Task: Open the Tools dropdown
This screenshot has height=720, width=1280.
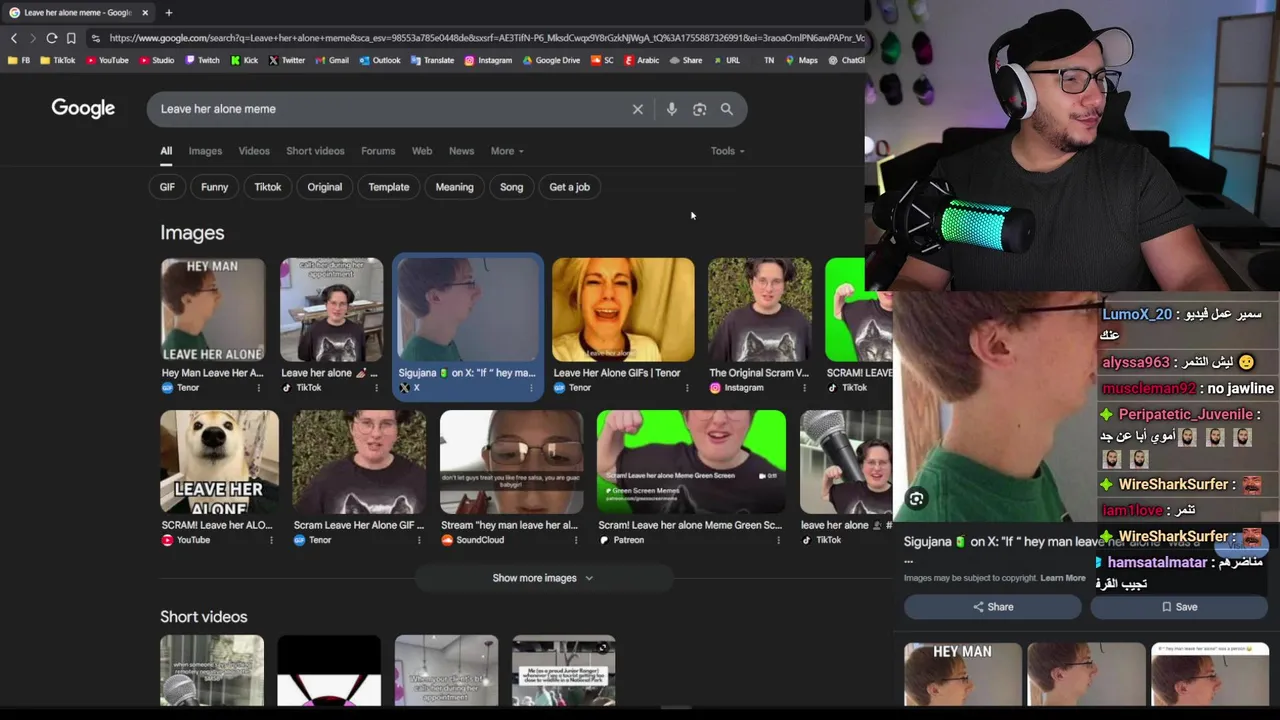Action: tap(728, 151)
